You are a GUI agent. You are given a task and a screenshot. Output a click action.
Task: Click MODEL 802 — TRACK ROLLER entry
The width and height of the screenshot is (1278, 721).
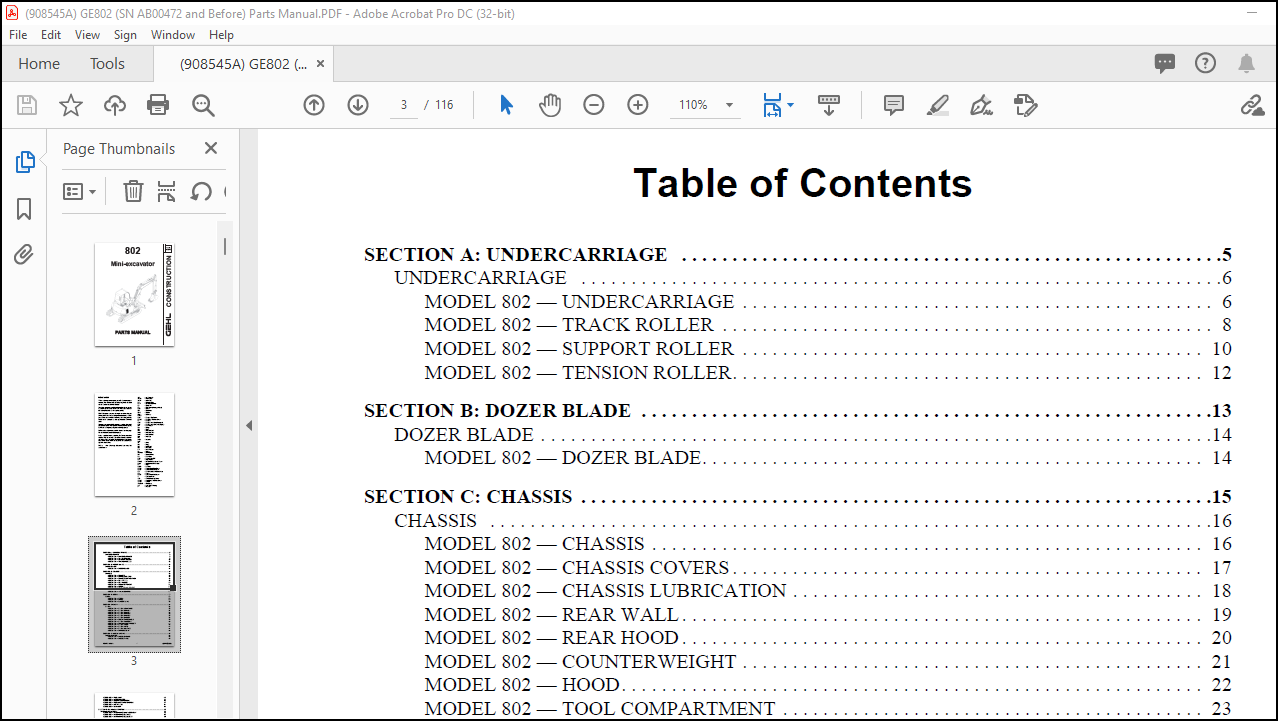[828, 325]
